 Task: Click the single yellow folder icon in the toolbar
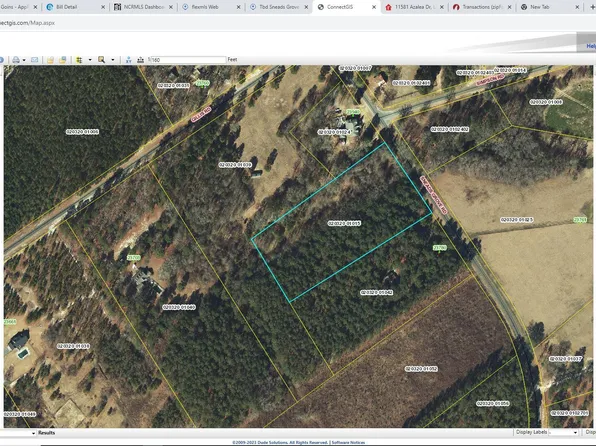(51, 60)
